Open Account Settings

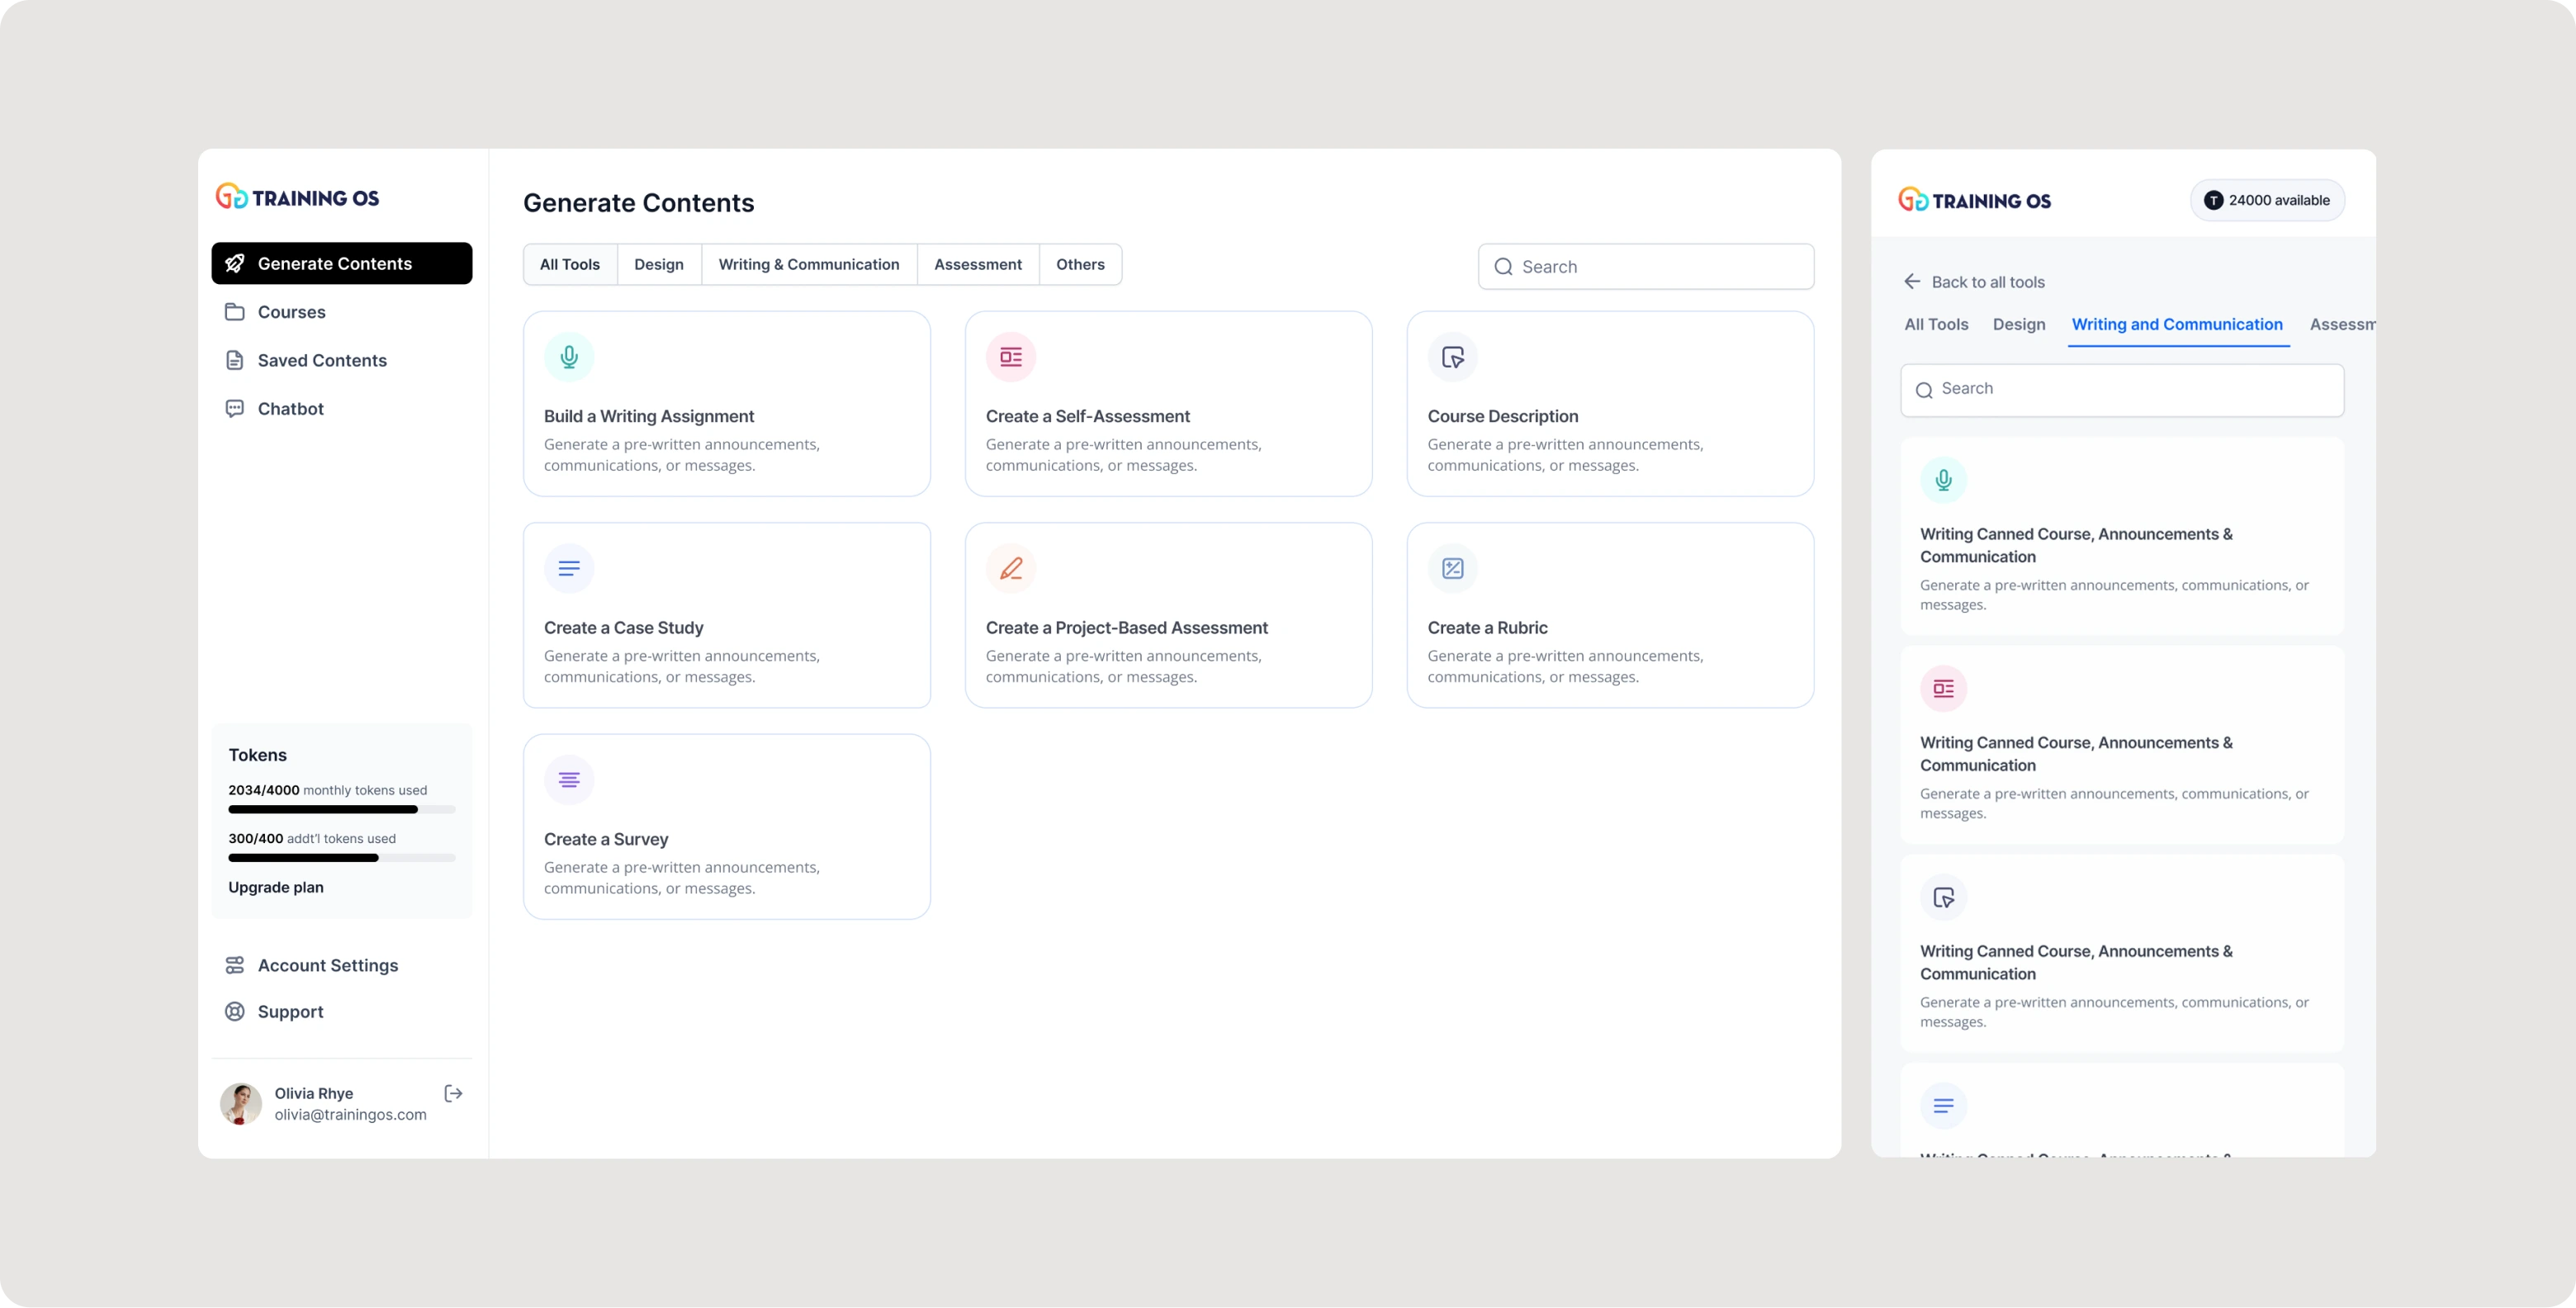[327, 965]
